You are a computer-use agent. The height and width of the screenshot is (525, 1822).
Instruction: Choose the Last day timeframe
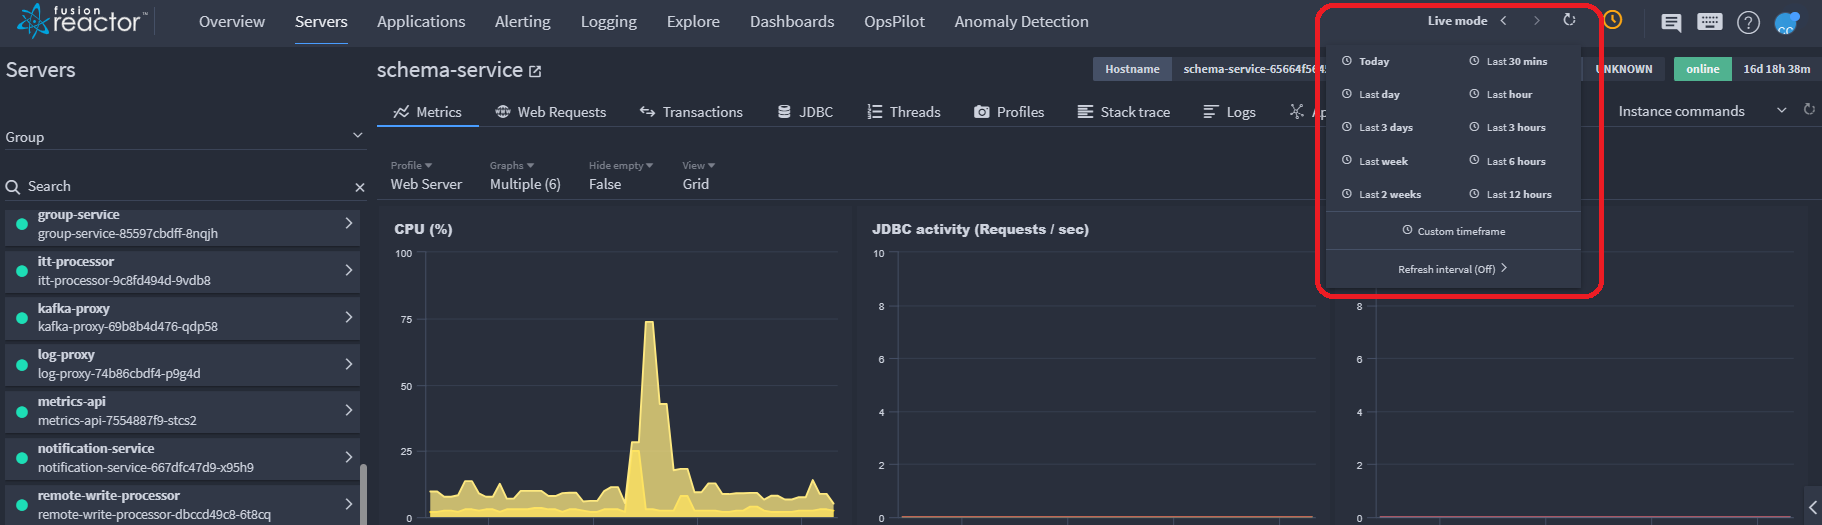click(x=1371, y=94)
